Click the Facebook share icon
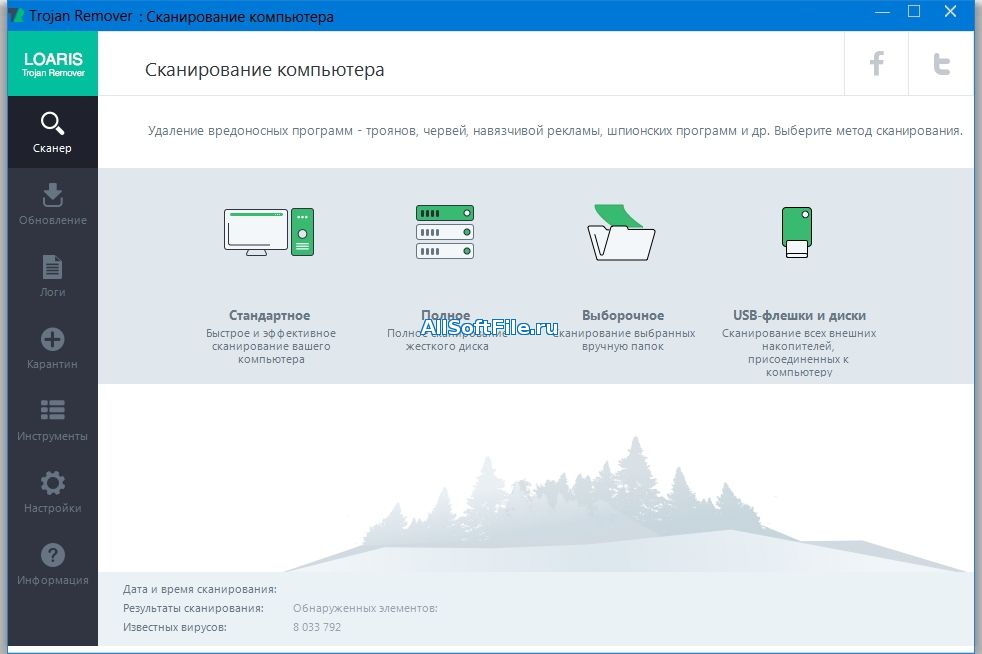This screenshot has height=654, width=982. [877, 63]
